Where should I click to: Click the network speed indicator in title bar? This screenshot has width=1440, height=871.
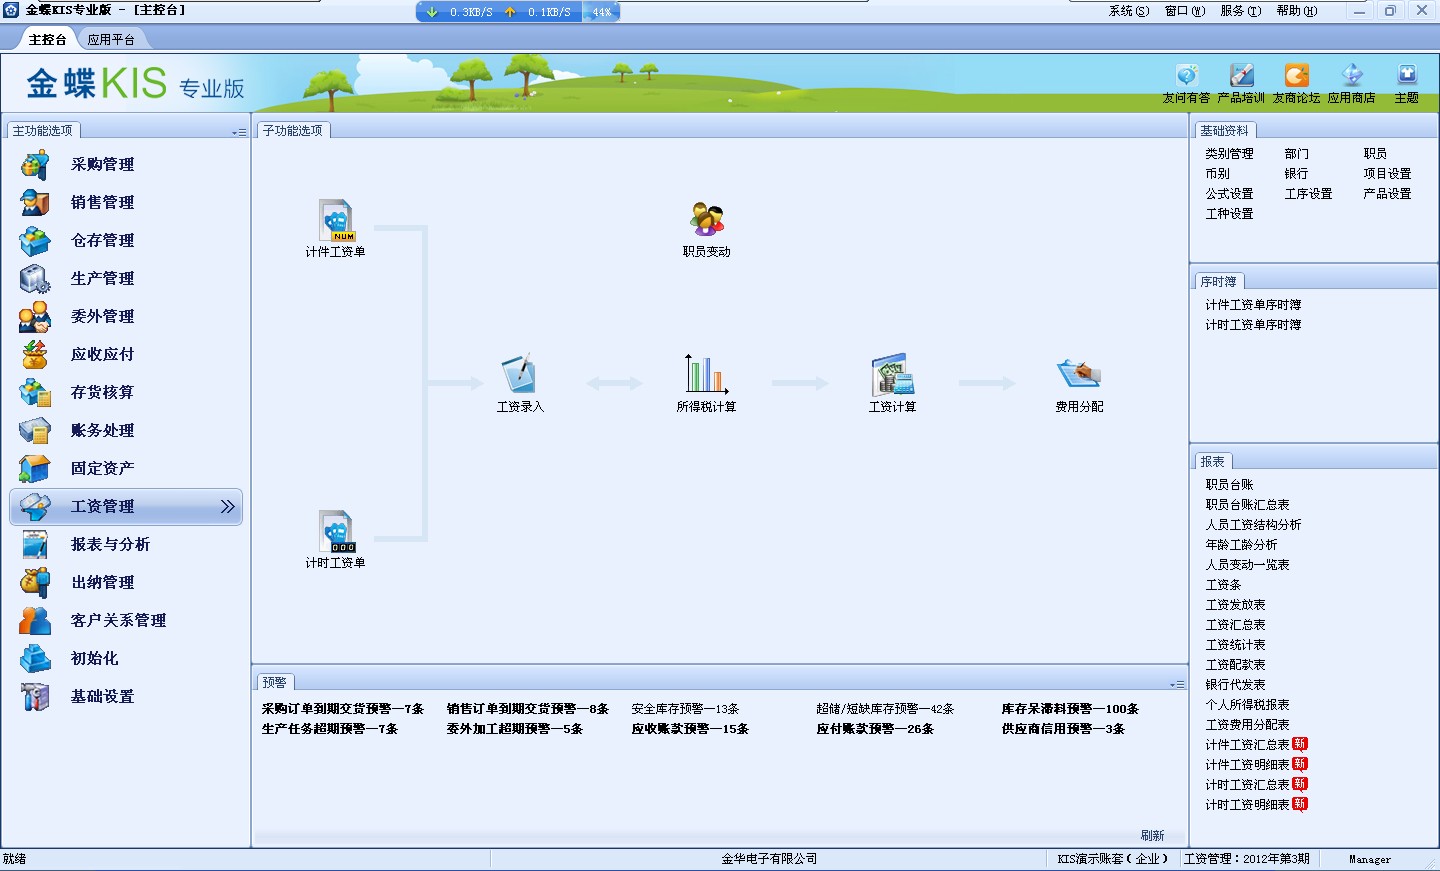point(518,12)
